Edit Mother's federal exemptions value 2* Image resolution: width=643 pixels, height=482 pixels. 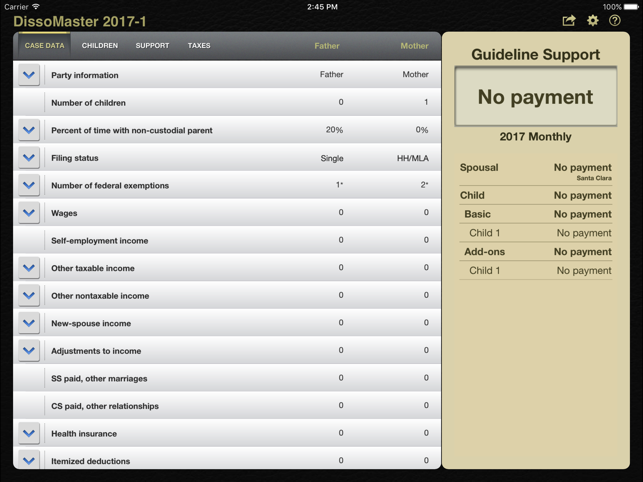(x=424, y=185)
